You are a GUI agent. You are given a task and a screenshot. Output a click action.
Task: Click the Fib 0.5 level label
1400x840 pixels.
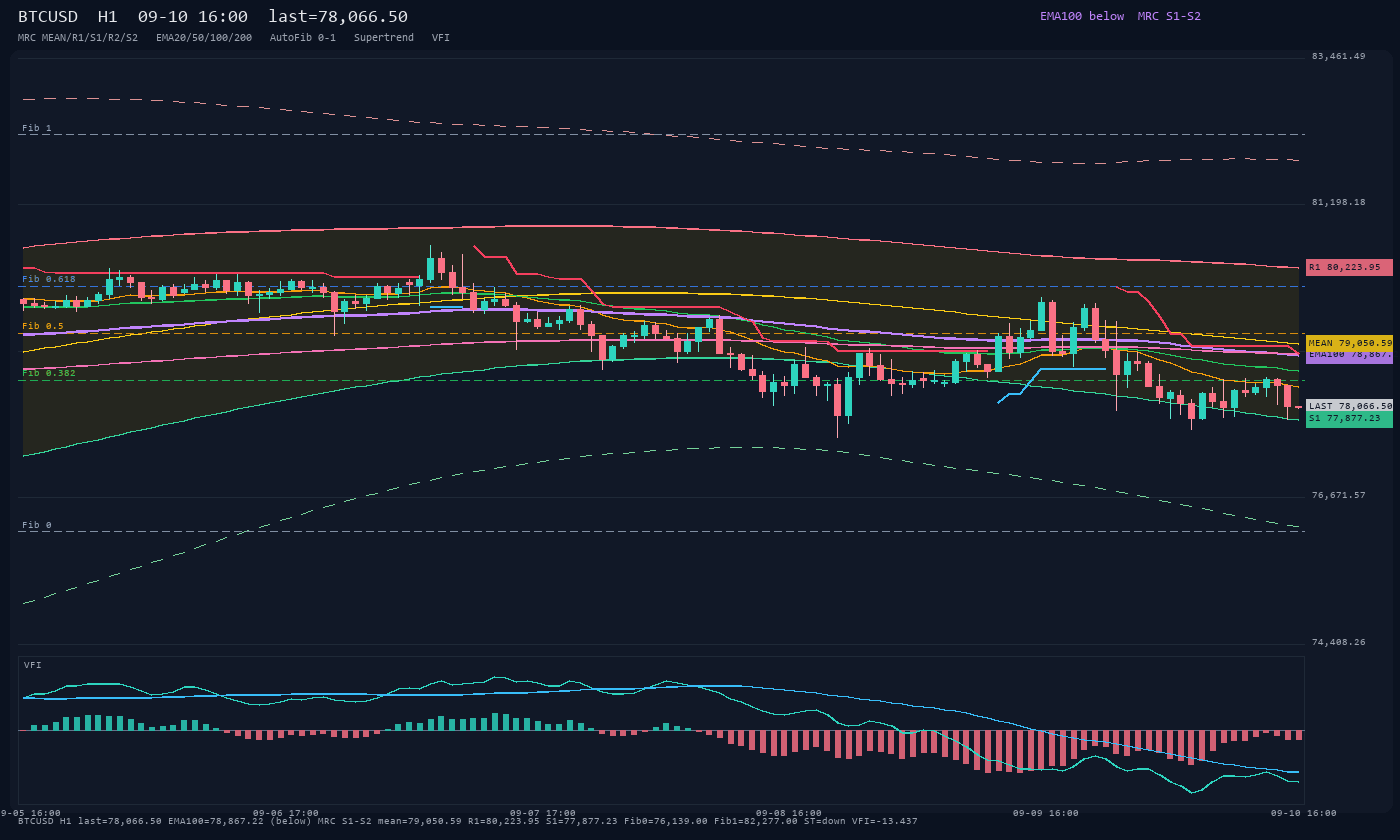[x=43, y=326]
